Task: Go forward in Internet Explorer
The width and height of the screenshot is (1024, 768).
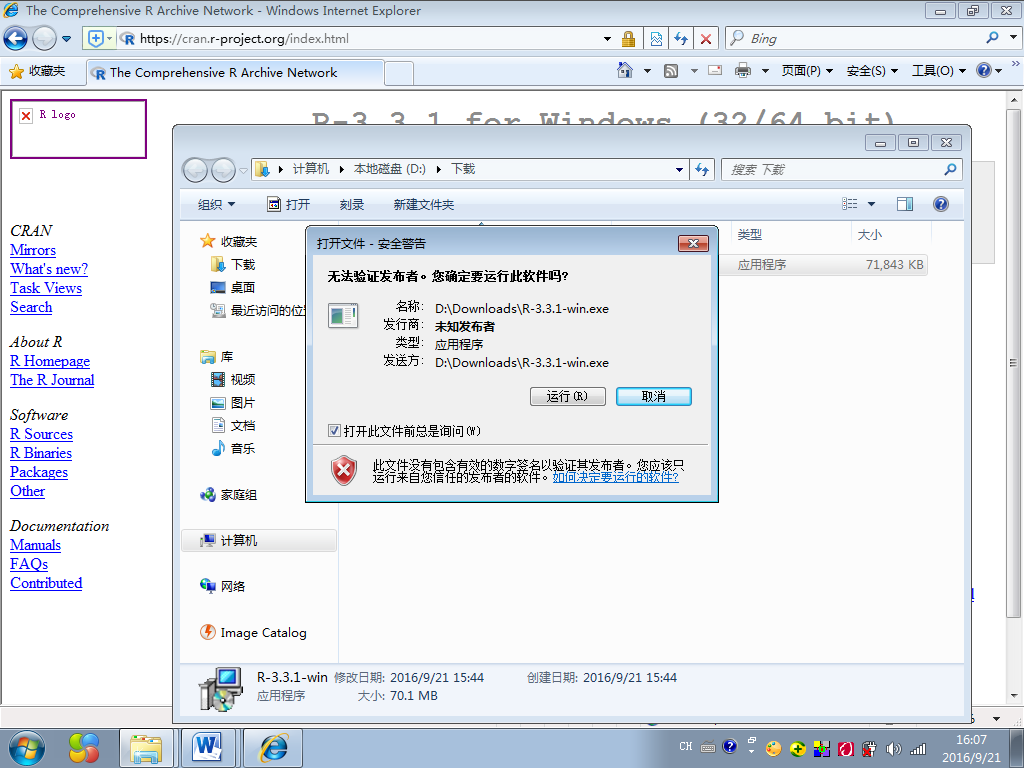Action: 44,39
